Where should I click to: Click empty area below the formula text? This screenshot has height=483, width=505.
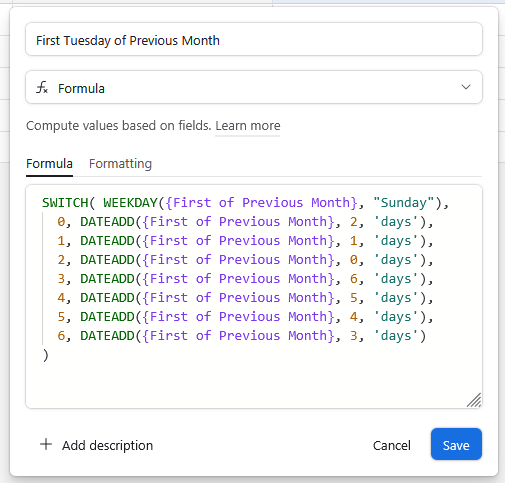[x=254, y=383]
